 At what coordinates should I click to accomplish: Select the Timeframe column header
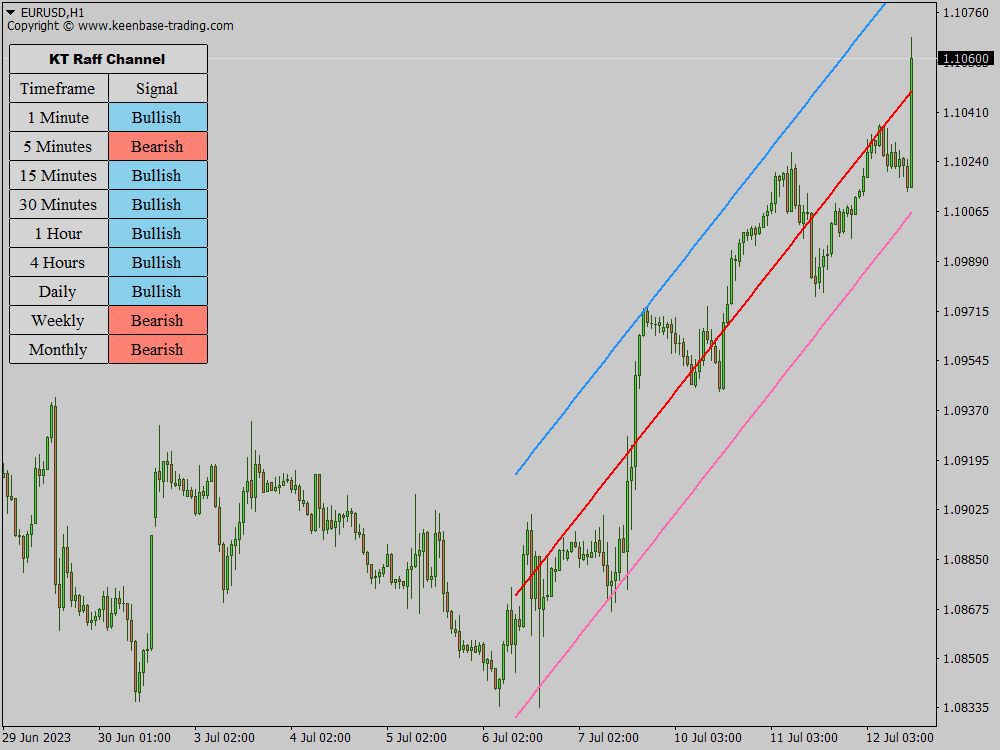click(x=58, y=88)
